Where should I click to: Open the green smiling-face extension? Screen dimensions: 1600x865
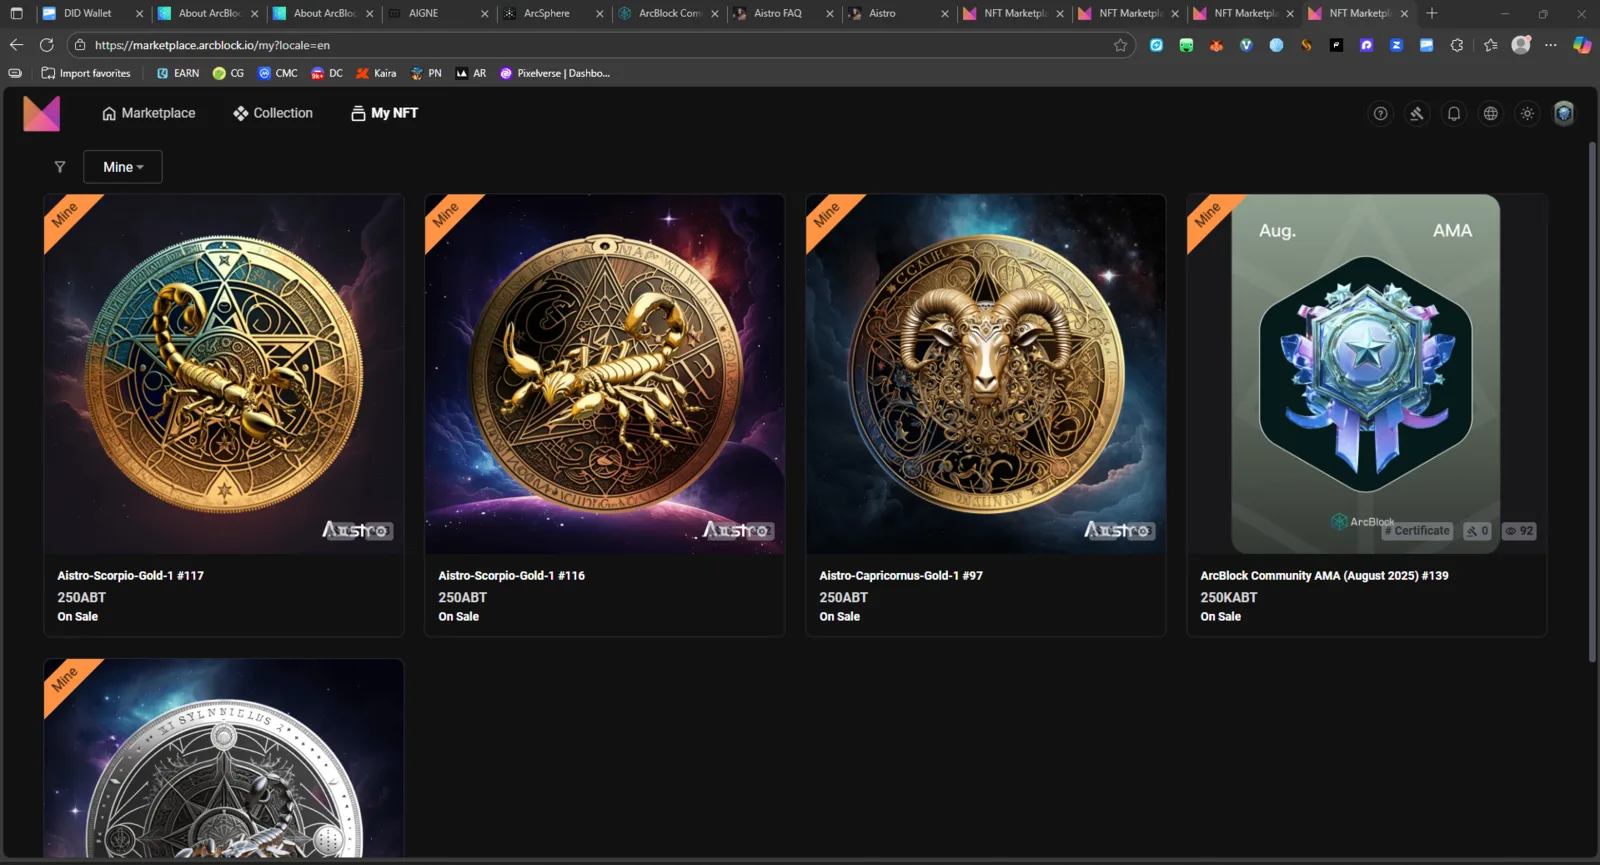(x=1186, y=45)
